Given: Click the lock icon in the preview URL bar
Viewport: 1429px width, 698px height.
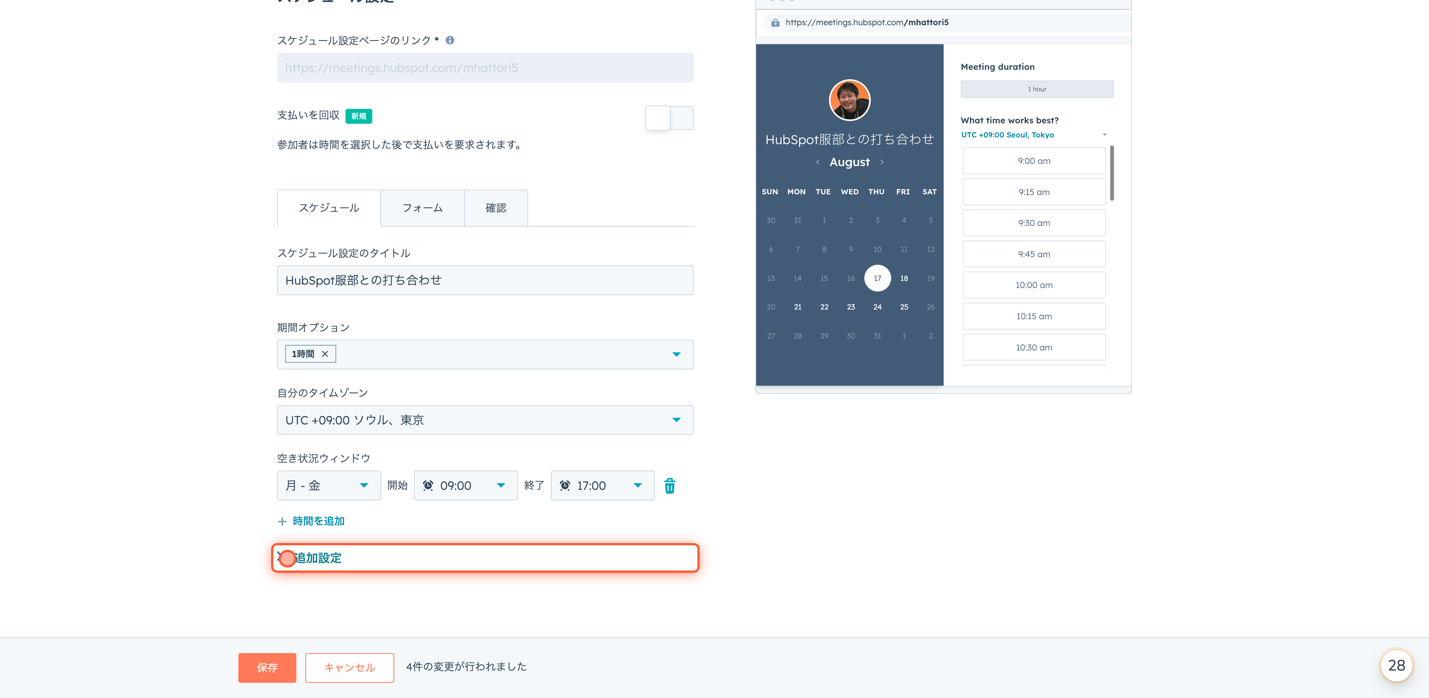Looking at the screenshot, I should (x=775, y=22).
